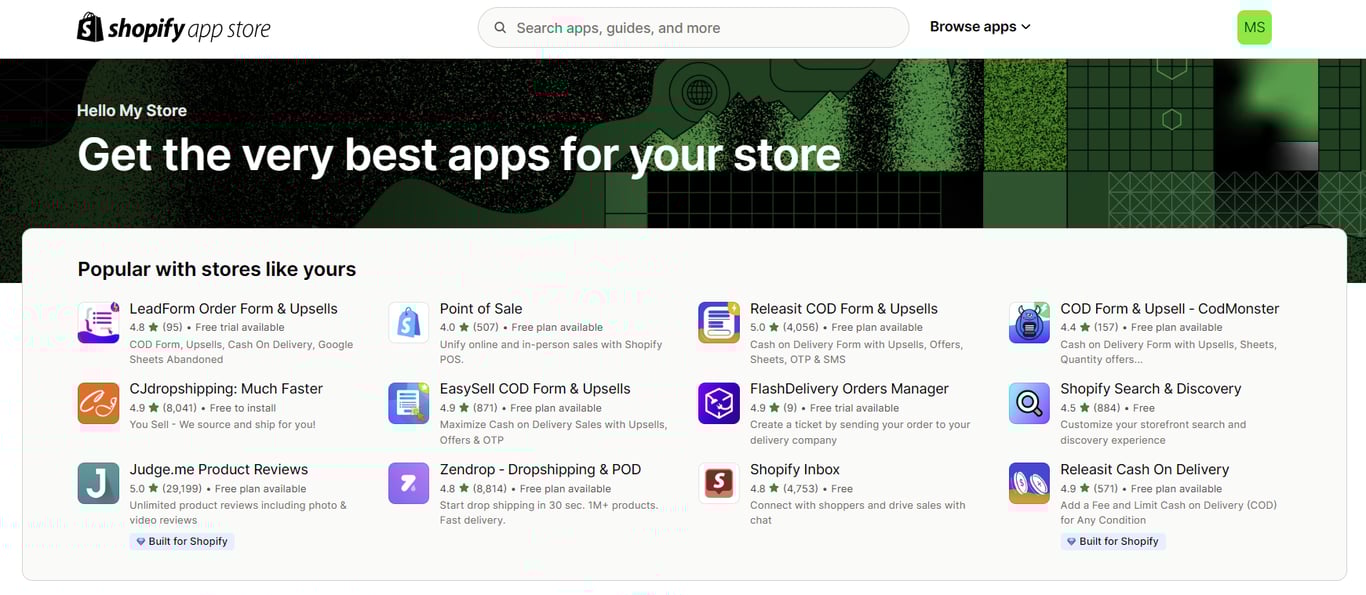This screenshot has height=595, width=1366.
Task: Expand the MS account menu
Action: tap(1254, 27)
